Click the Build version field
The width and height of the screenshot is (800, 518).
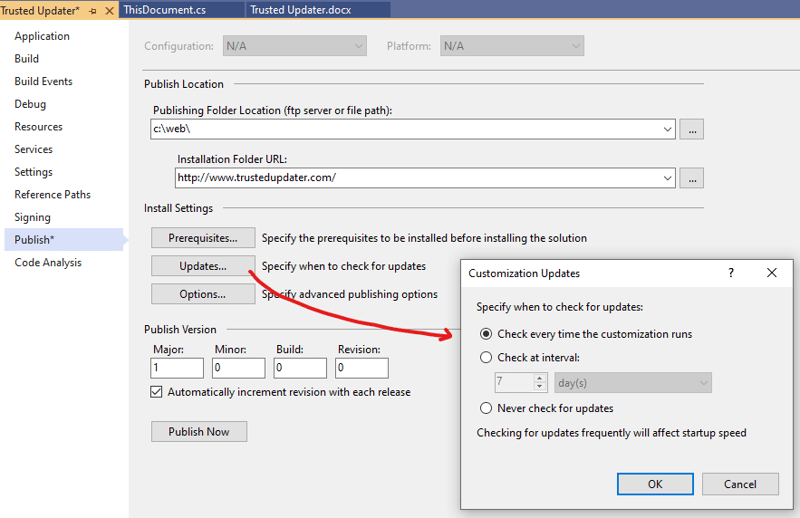(x=300, y=368)
